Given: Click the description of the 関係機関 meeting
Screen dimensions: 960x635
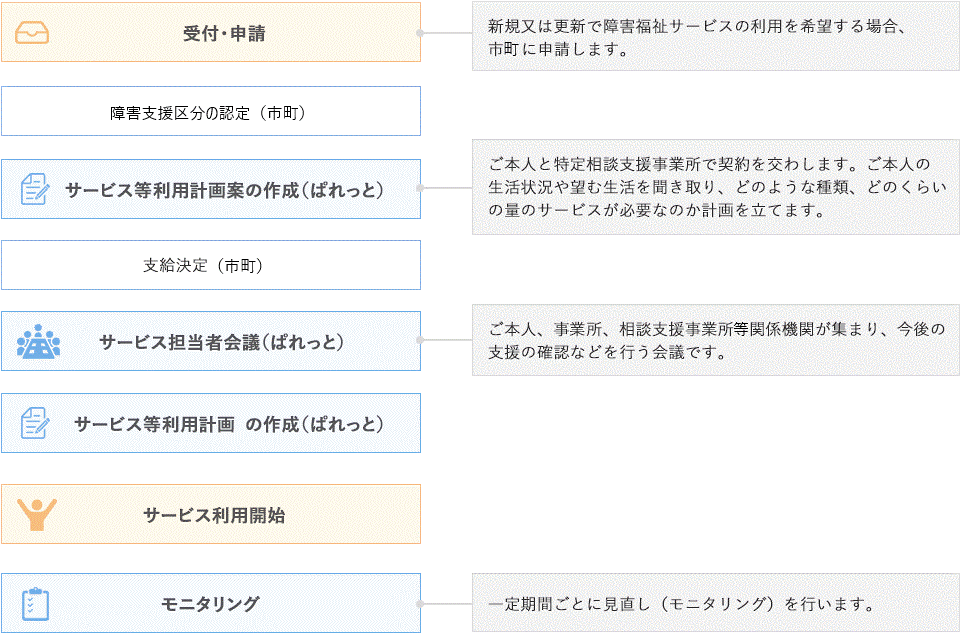Looking at the screenshot, I should (x=716, y=340).
